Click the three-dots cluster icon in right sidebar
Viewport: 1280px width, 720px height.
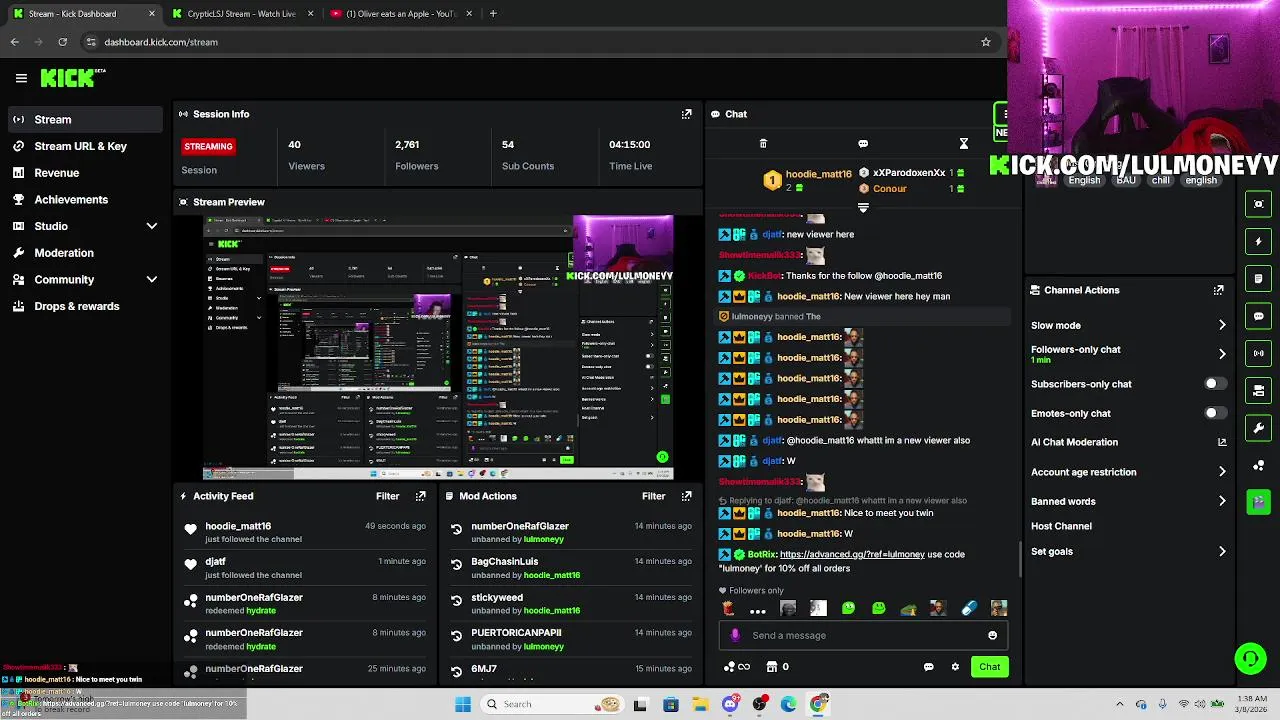pos(1258,466)
